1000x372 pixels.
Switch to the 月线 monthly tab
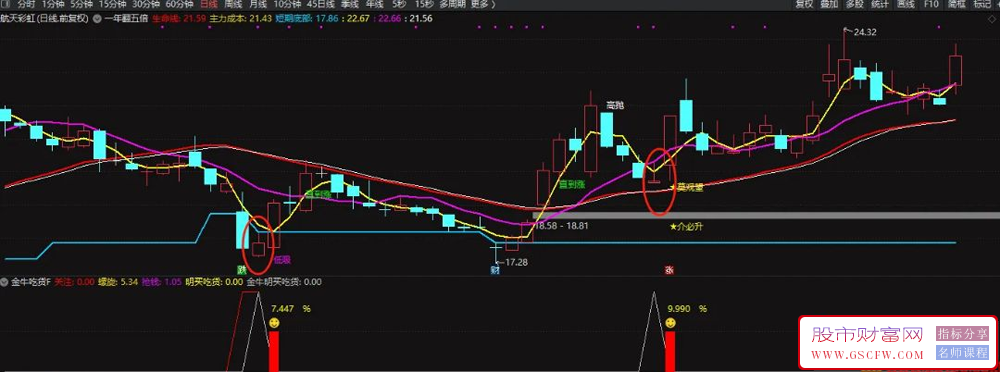(258, 4)
